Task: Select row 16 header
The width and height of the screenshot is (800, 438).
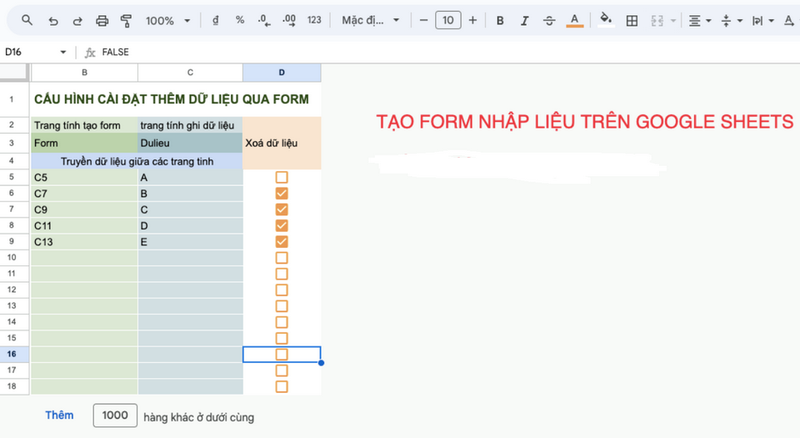Action: 12,354
